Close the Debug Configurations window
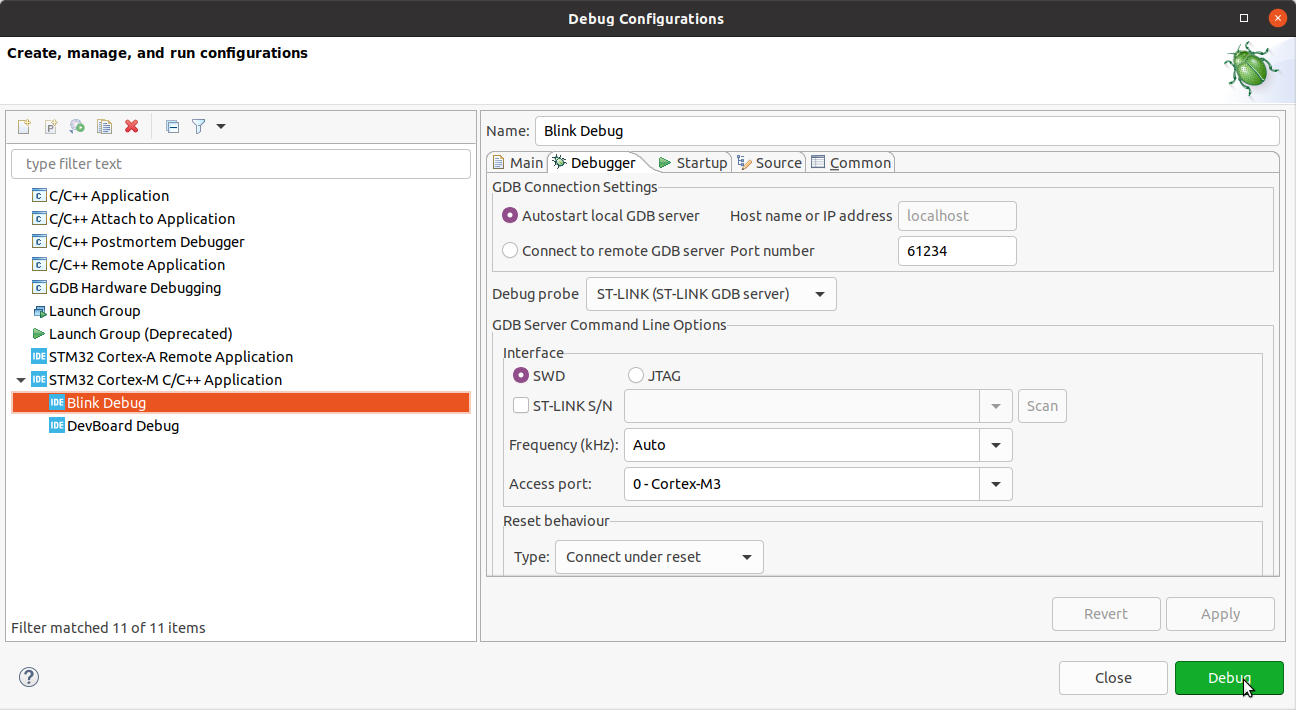Viewport: 1296px width, 710px height. pyautogui.click(x=1277, y=18)
